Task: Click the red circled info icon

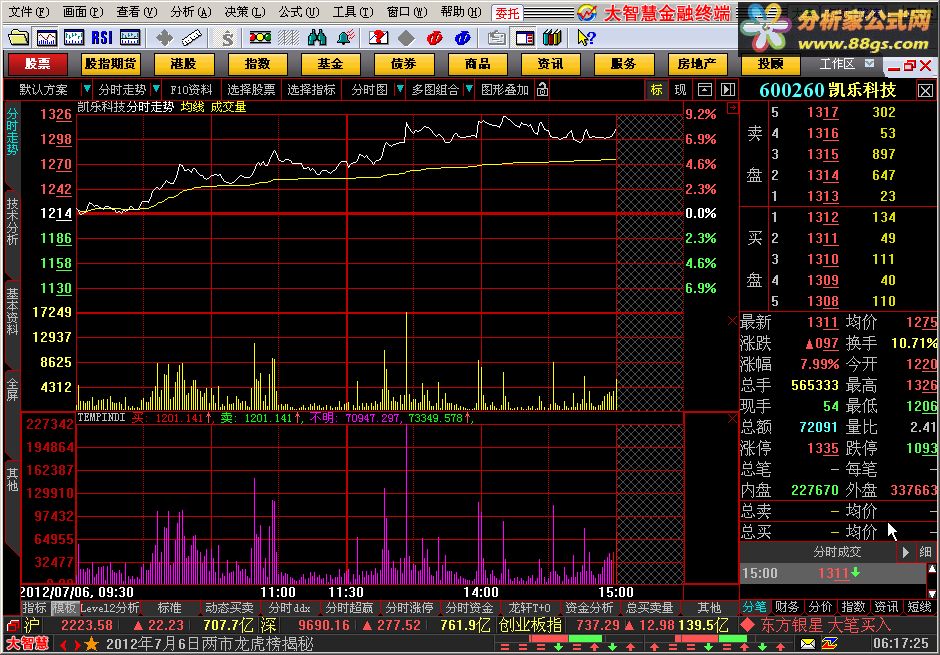Action: 434,38
